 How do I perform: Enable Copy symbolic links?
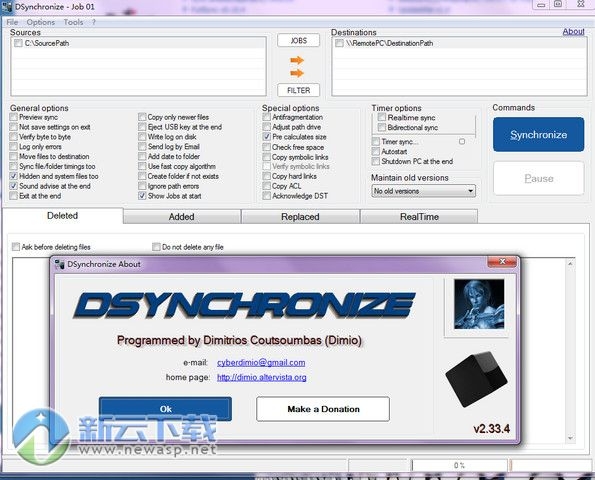click(267, 157)
